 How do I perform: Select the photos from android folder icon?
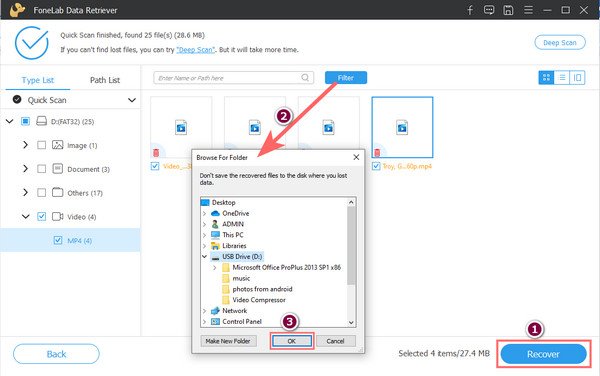pyautogui.click(x=226, y=289)
